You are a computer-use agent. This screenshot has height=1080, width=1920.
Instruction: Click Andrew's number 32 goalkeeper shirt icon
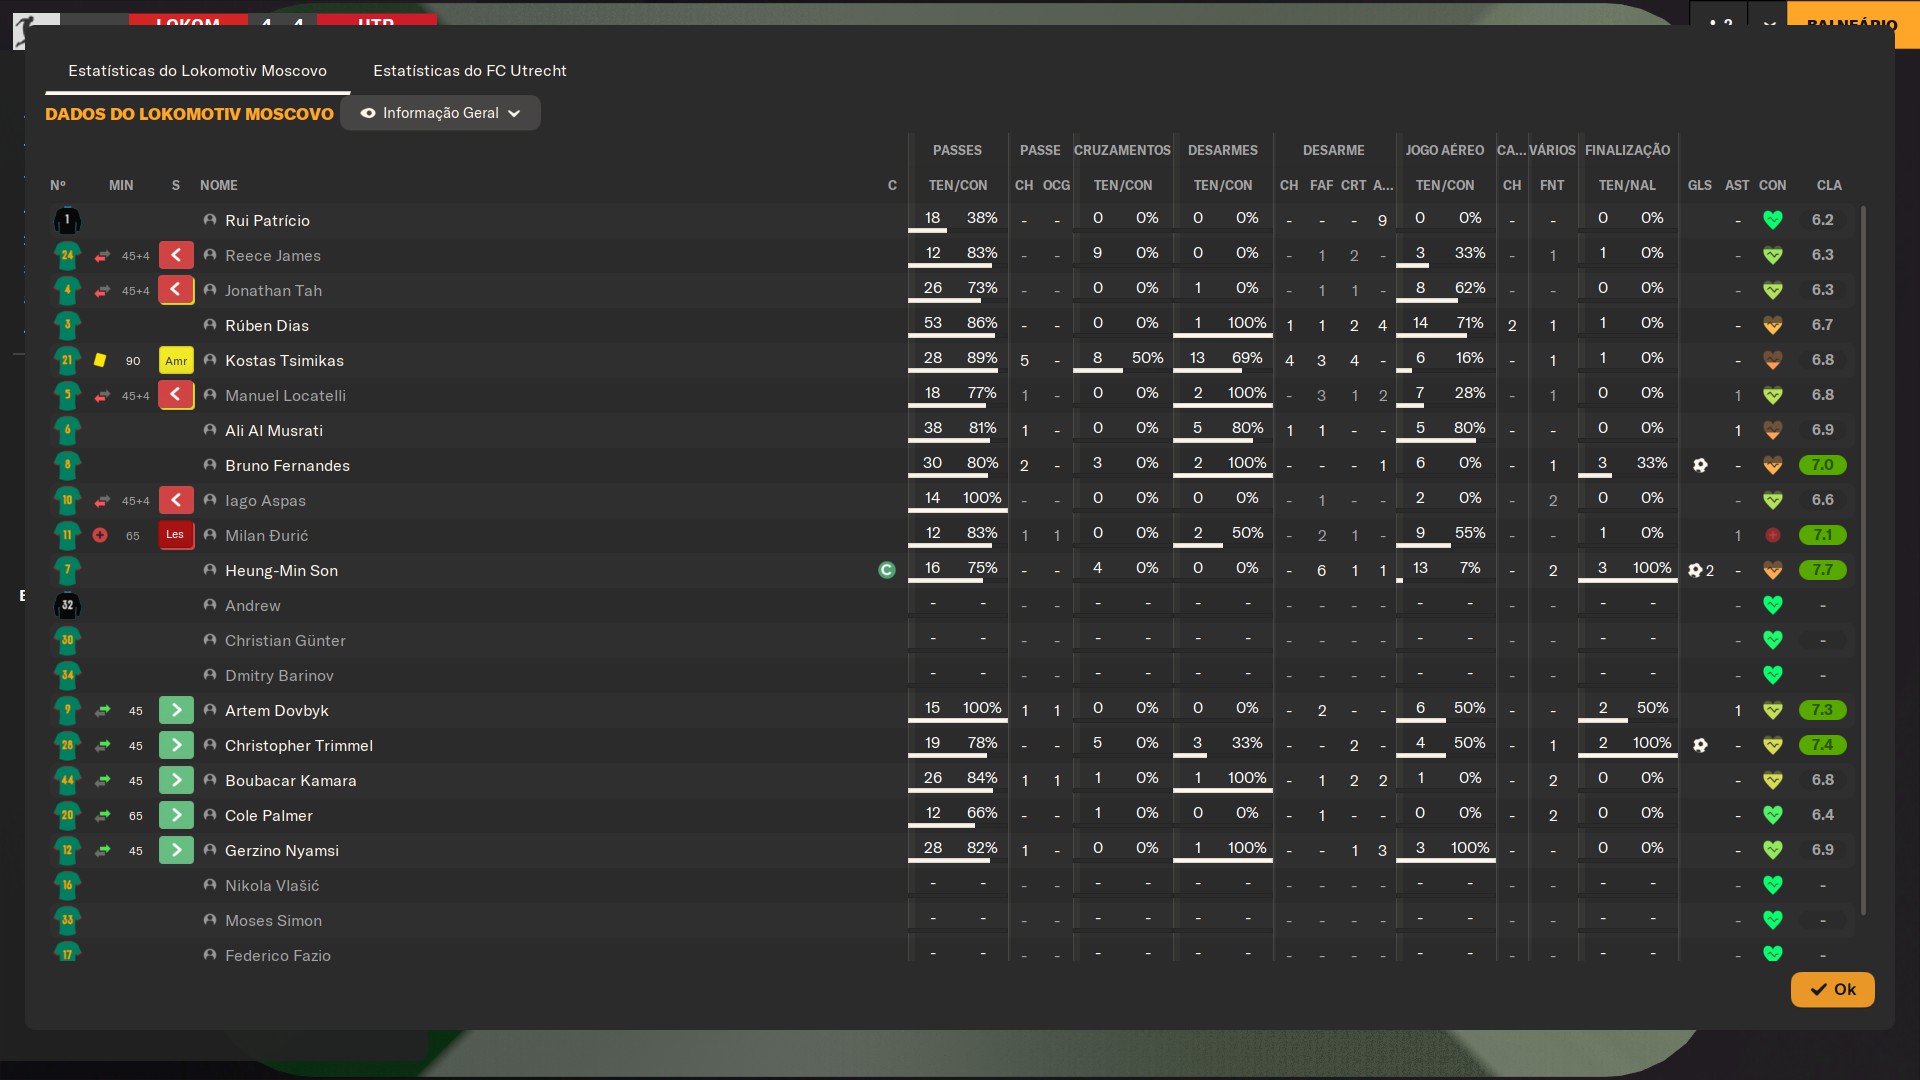(67, 605)
